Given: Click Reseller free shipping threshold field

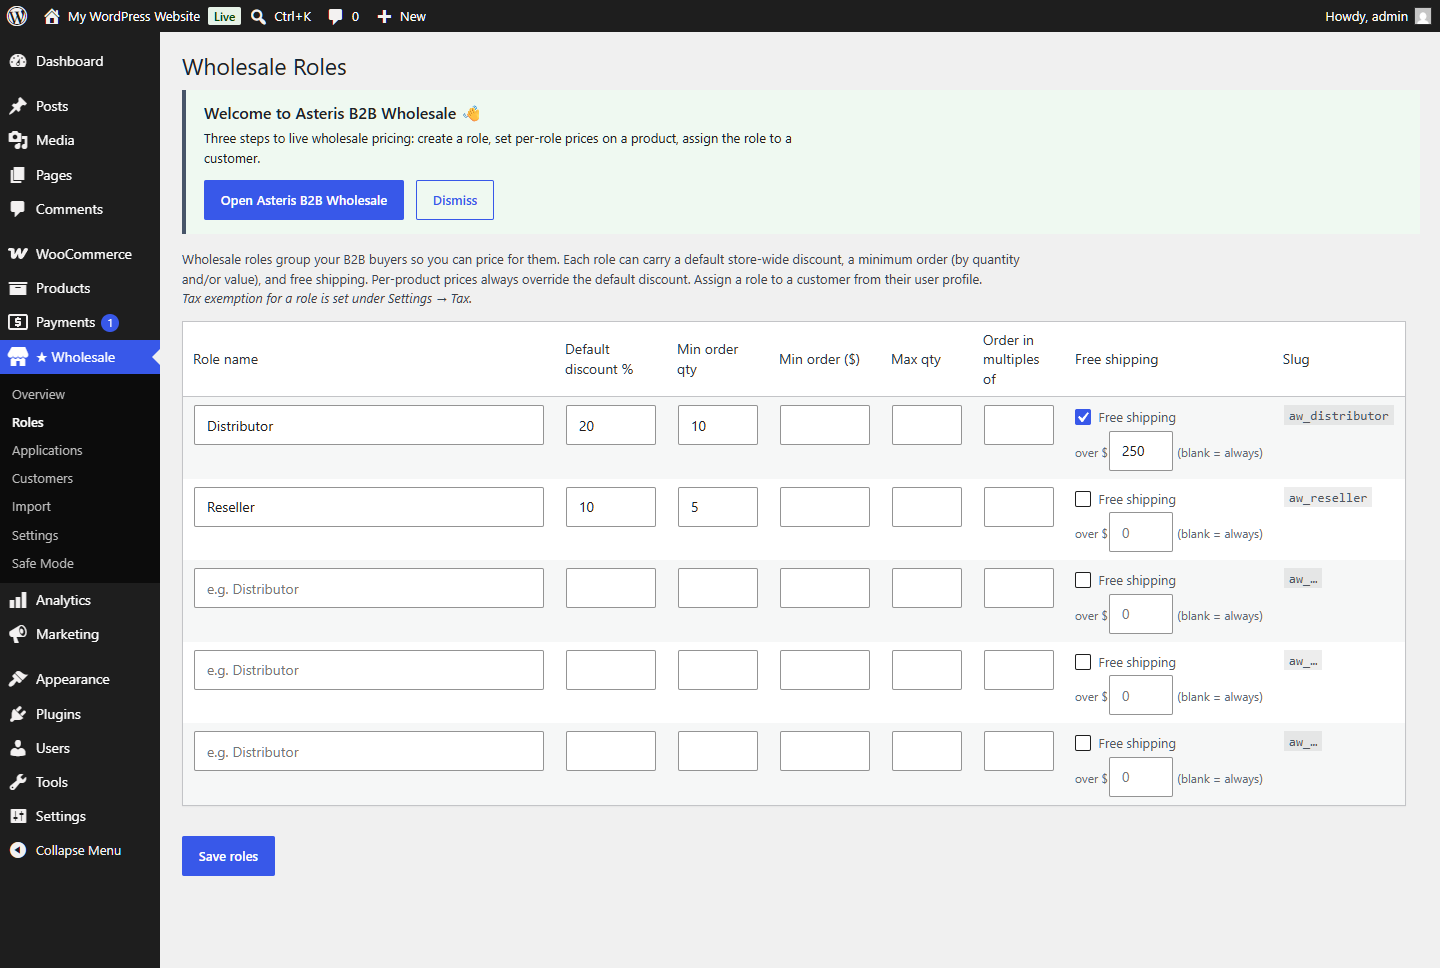Looking at the screenshot, I should point(1141,533).
